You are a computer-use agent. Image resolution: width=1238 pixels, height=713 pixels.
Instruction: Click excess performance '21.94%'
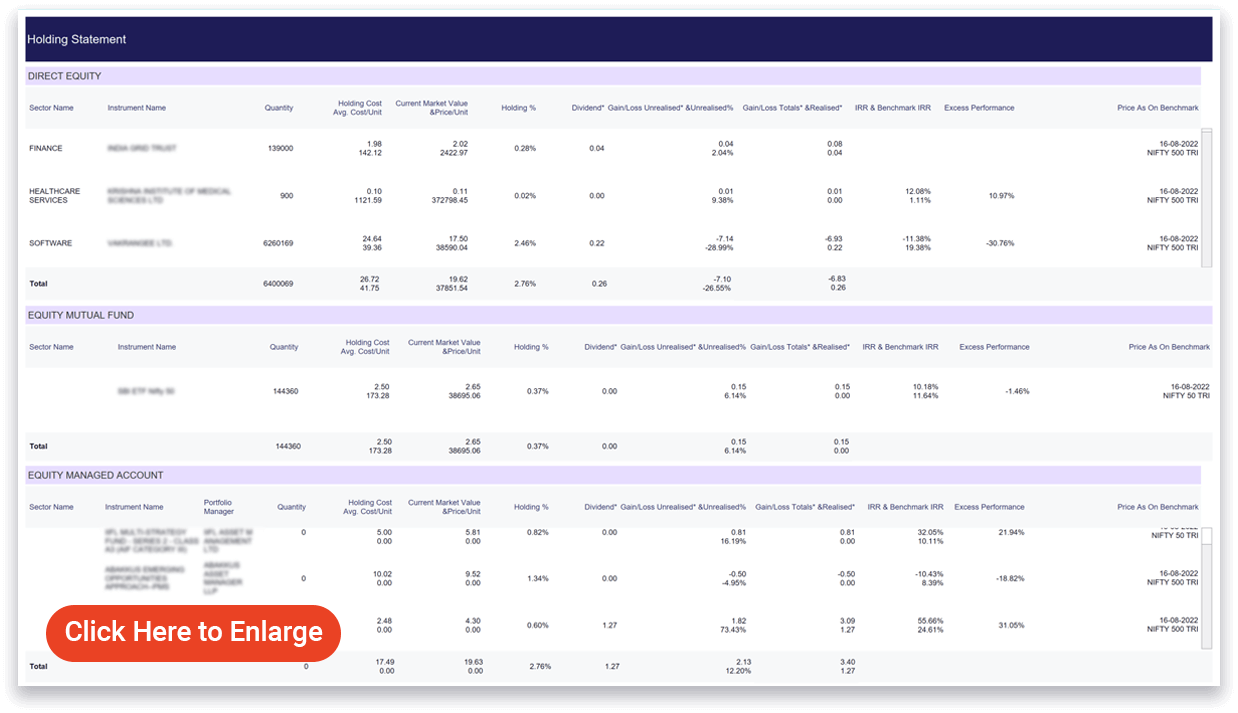point(1011,532)
